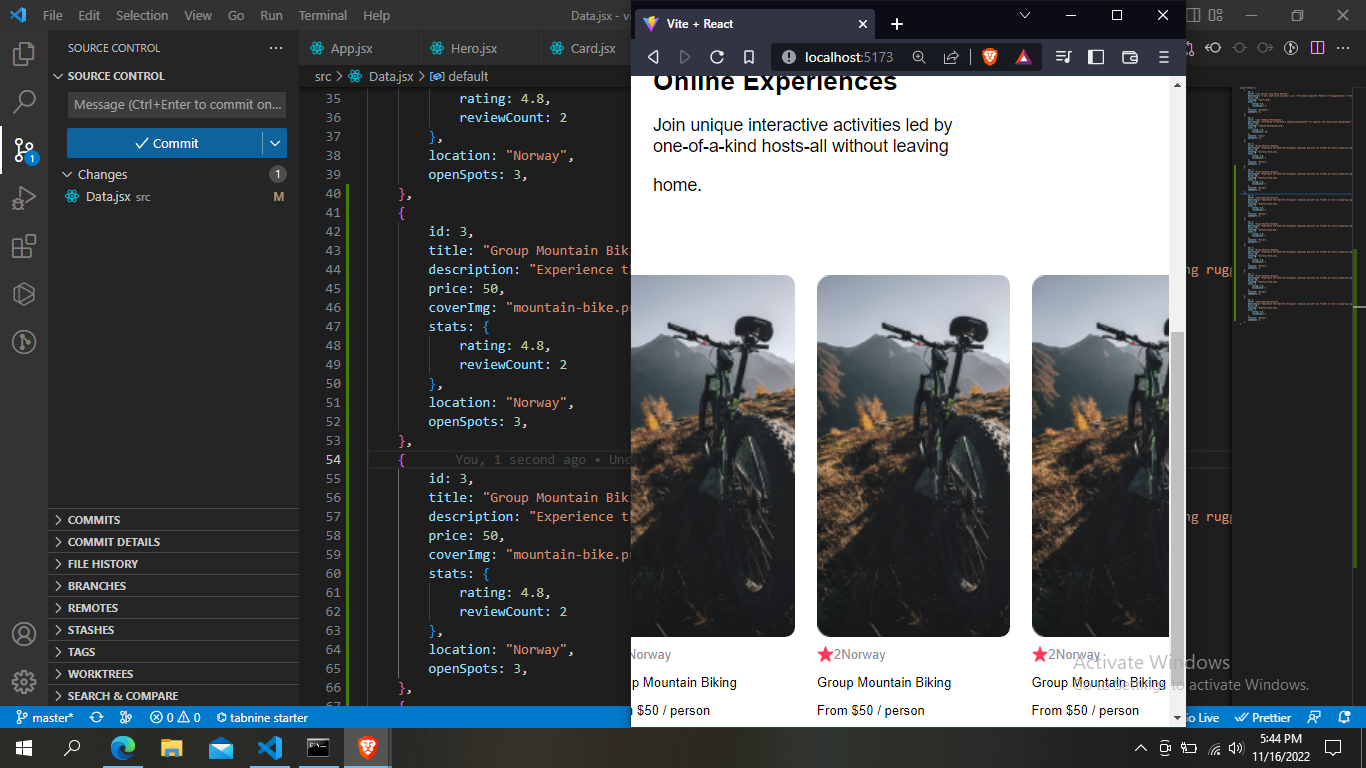Click the master branch in status bar
The height and width of the screenshot is (768, 1366).
click(45, 717)
